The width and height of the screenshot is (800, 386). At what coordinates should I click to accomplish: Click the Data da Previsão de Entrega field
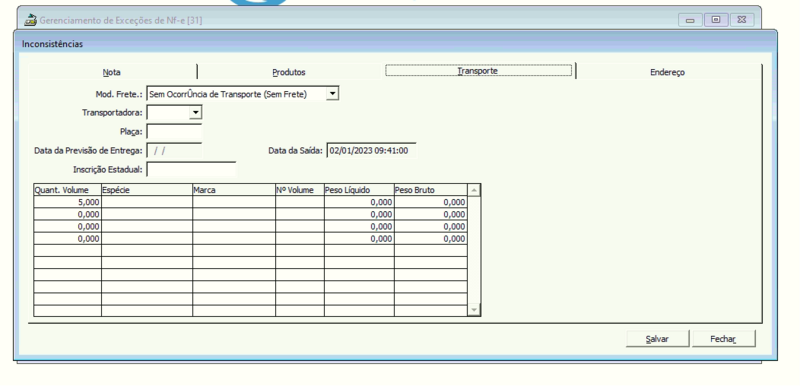(174, 150)
